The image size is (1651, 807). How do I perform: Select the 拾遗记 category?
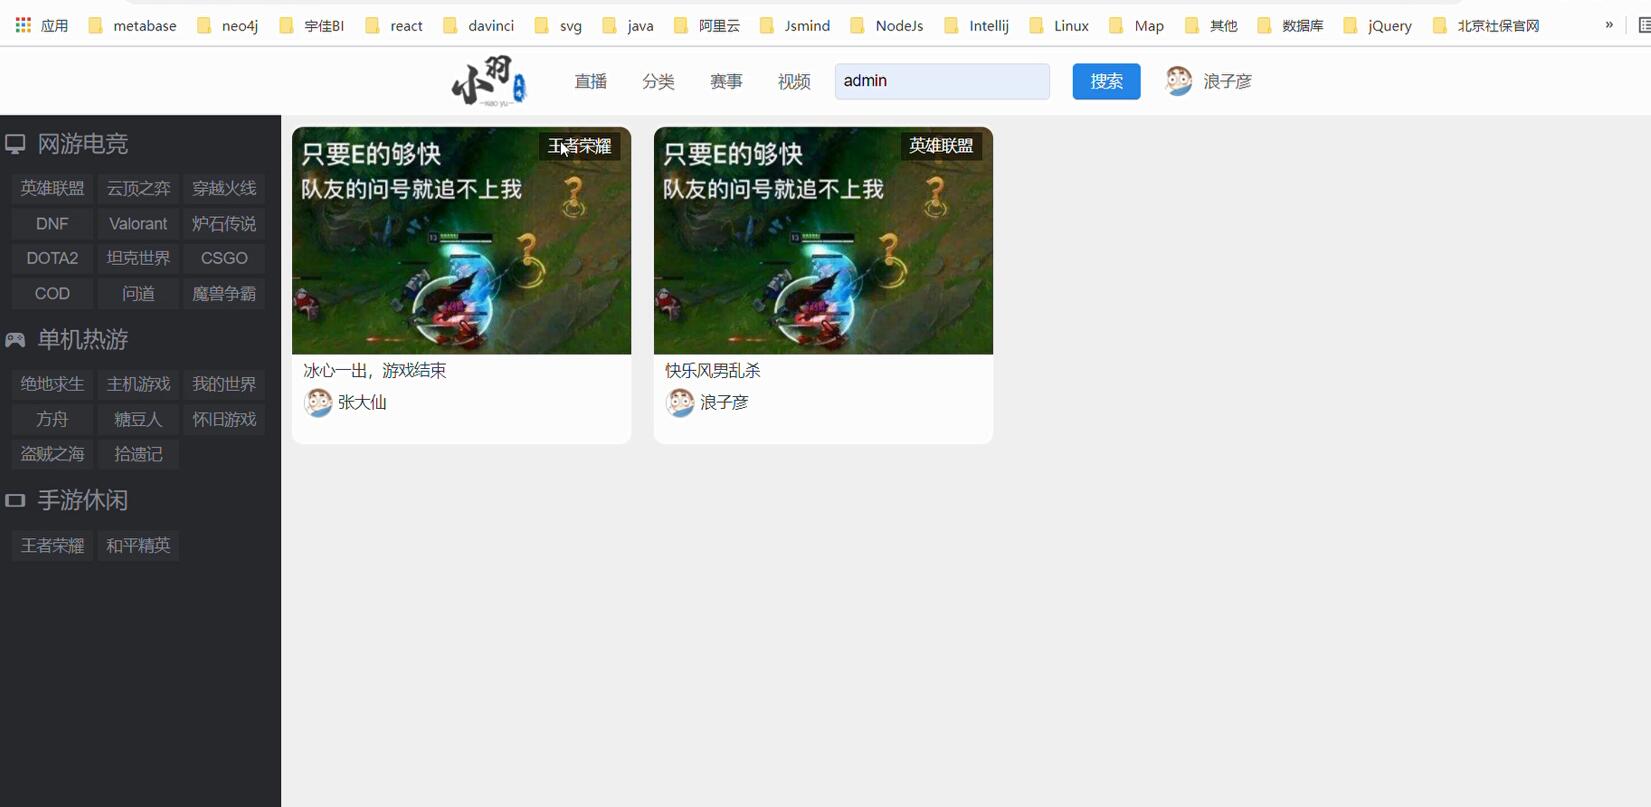tap(139, 454)
